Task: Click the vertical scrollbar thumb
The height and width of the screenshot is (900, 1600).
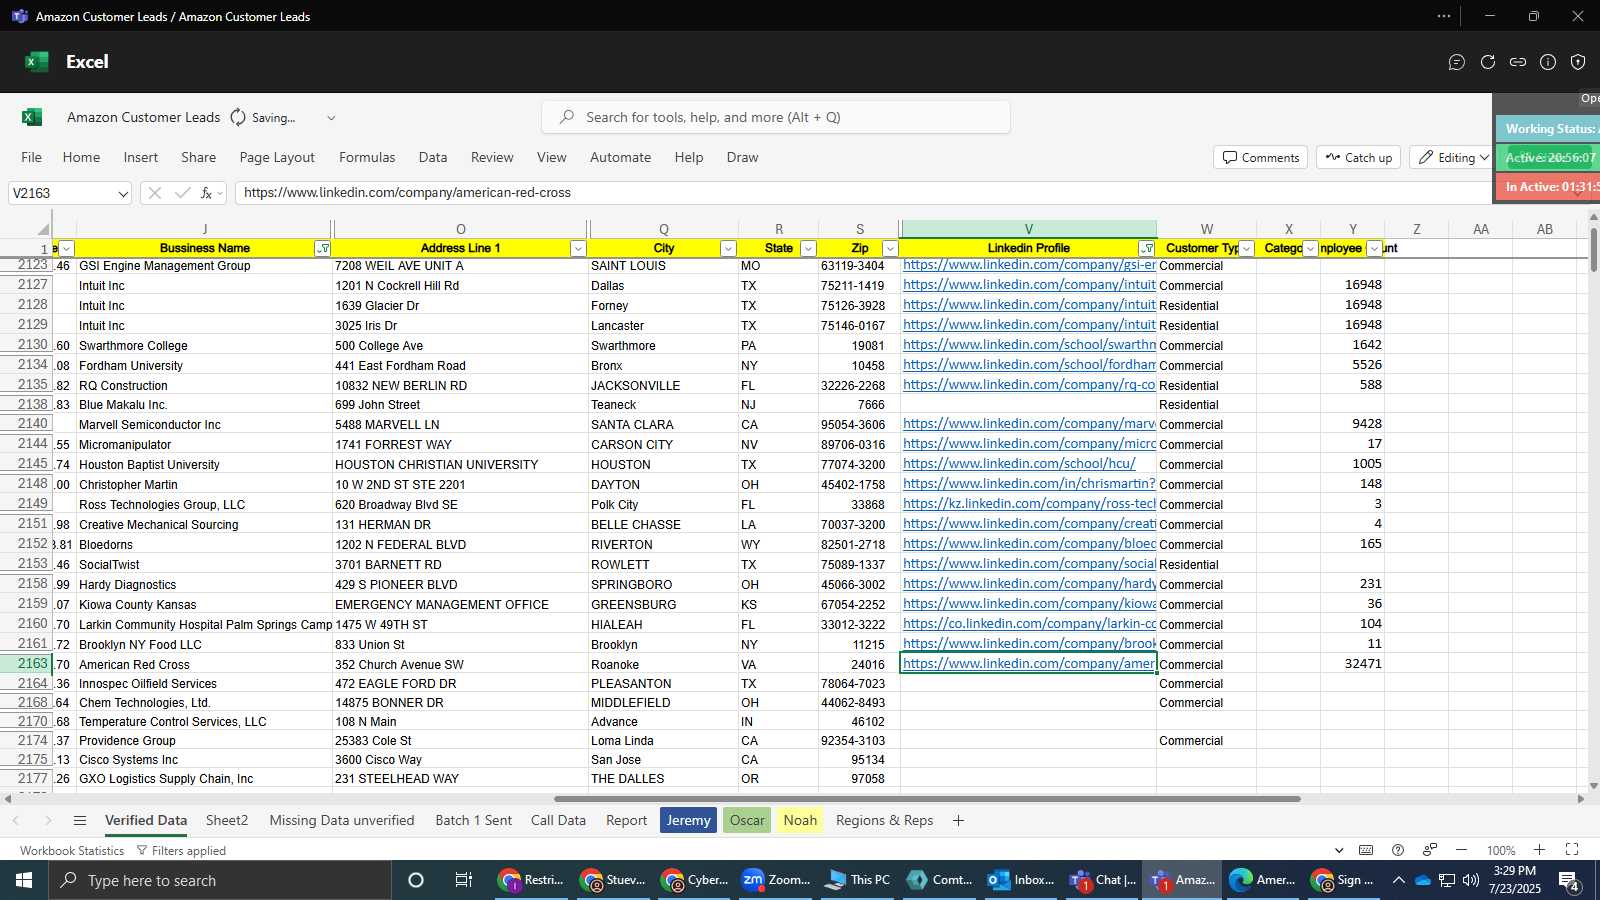Action: [x=1593, y=250]
